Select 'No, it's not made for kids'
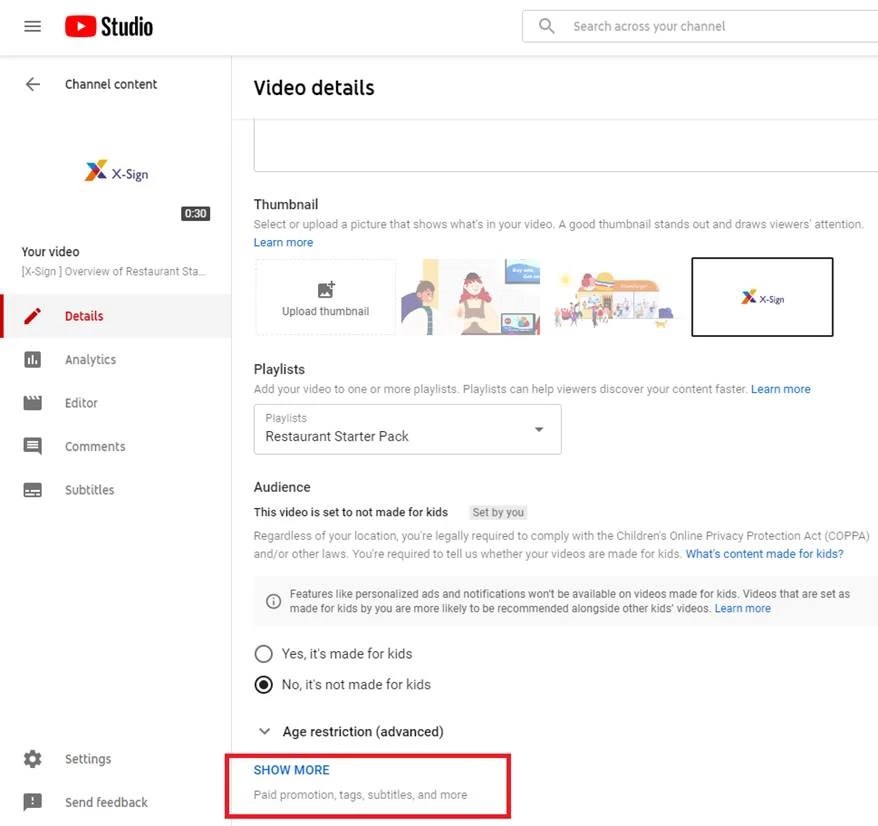The width and height of the screenshot is (878, 826). (263, 684)
